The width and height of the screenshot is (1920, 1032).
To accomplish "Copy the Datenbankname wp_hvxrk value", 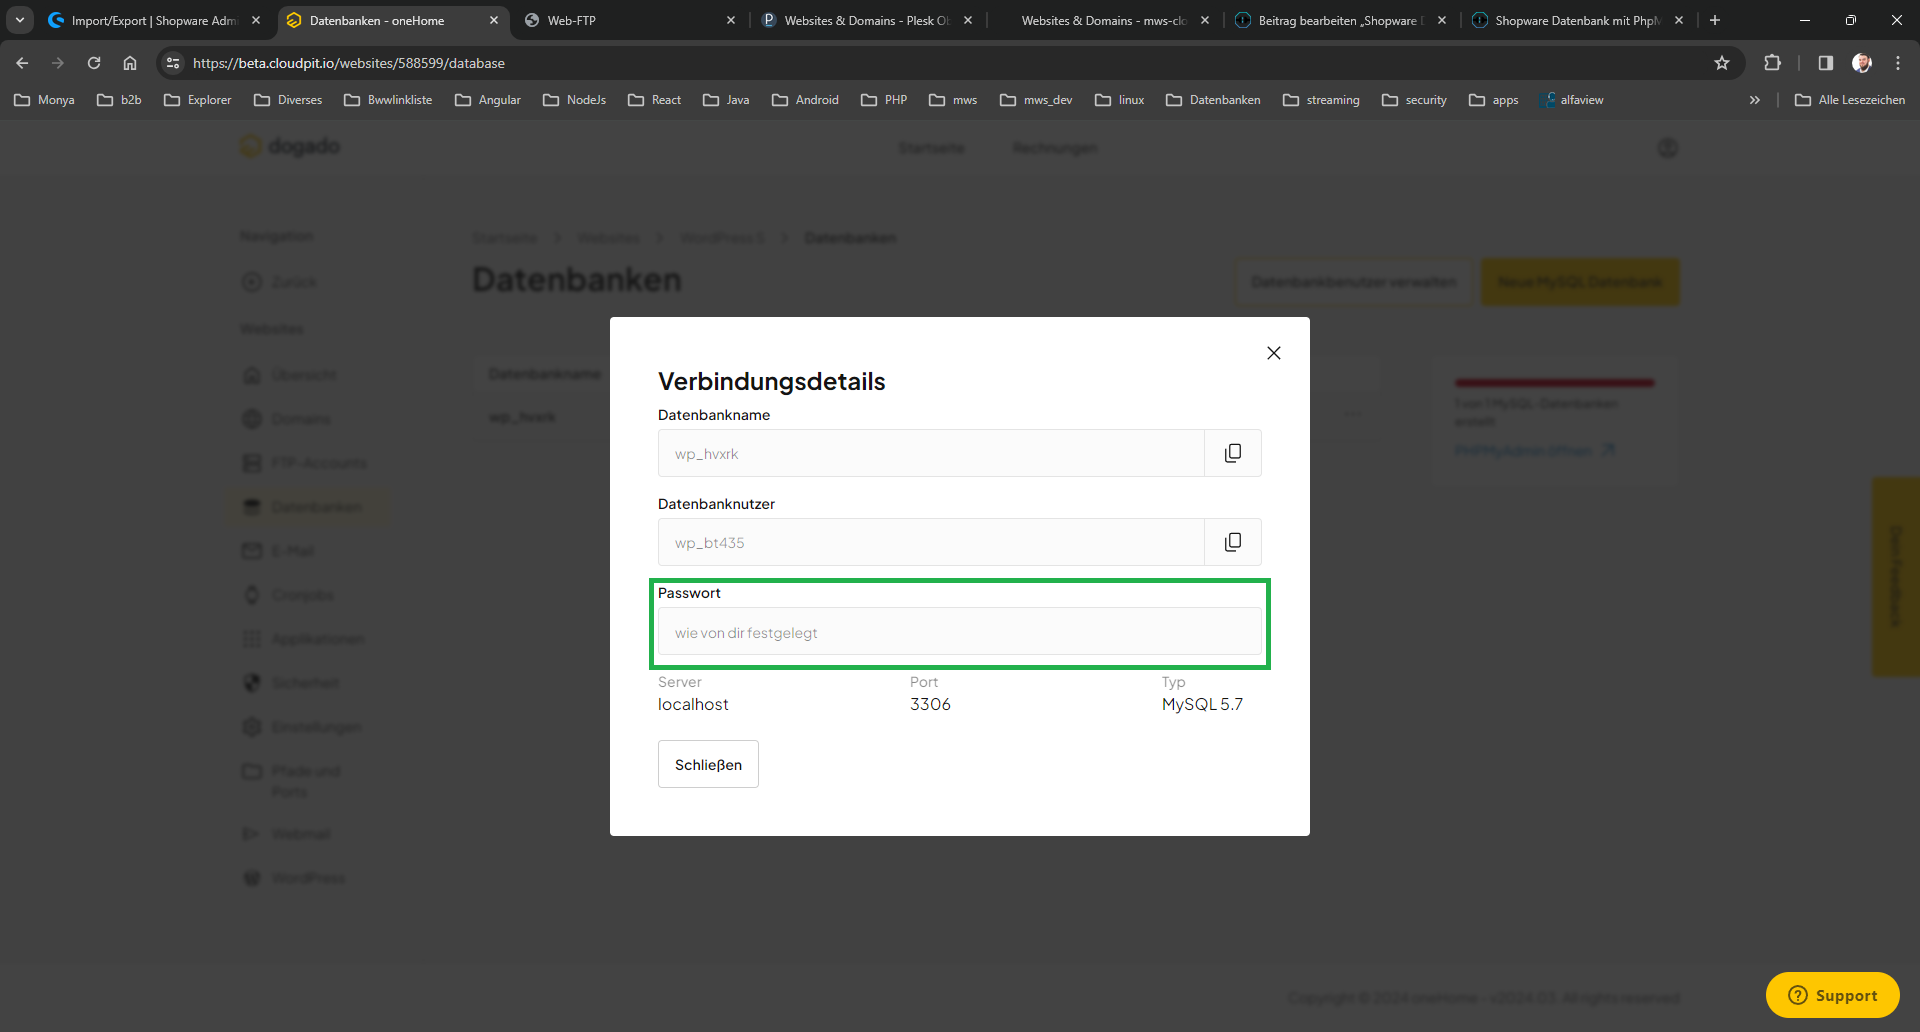I will pos(1233,453).
